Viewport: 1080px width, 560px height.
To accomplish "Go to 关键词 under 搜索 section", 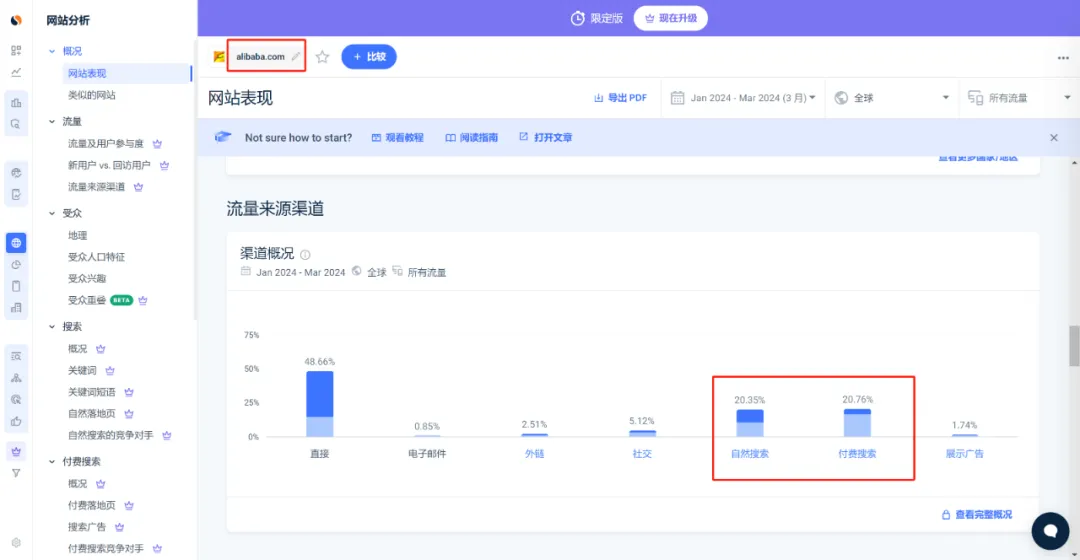I will pos(84,370).
